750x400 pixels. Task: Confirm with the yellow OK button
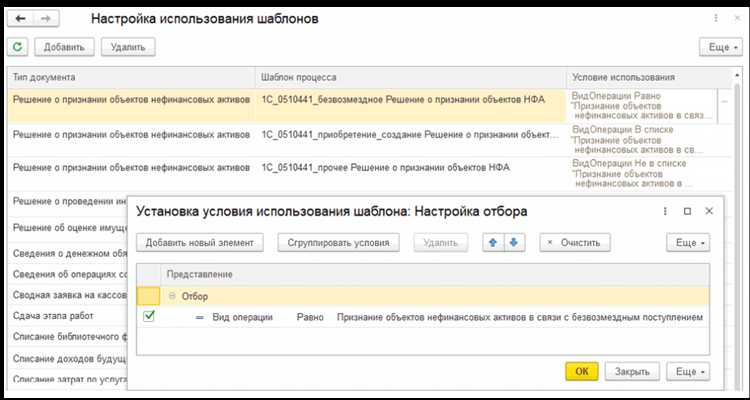click(x=582, y=371)
